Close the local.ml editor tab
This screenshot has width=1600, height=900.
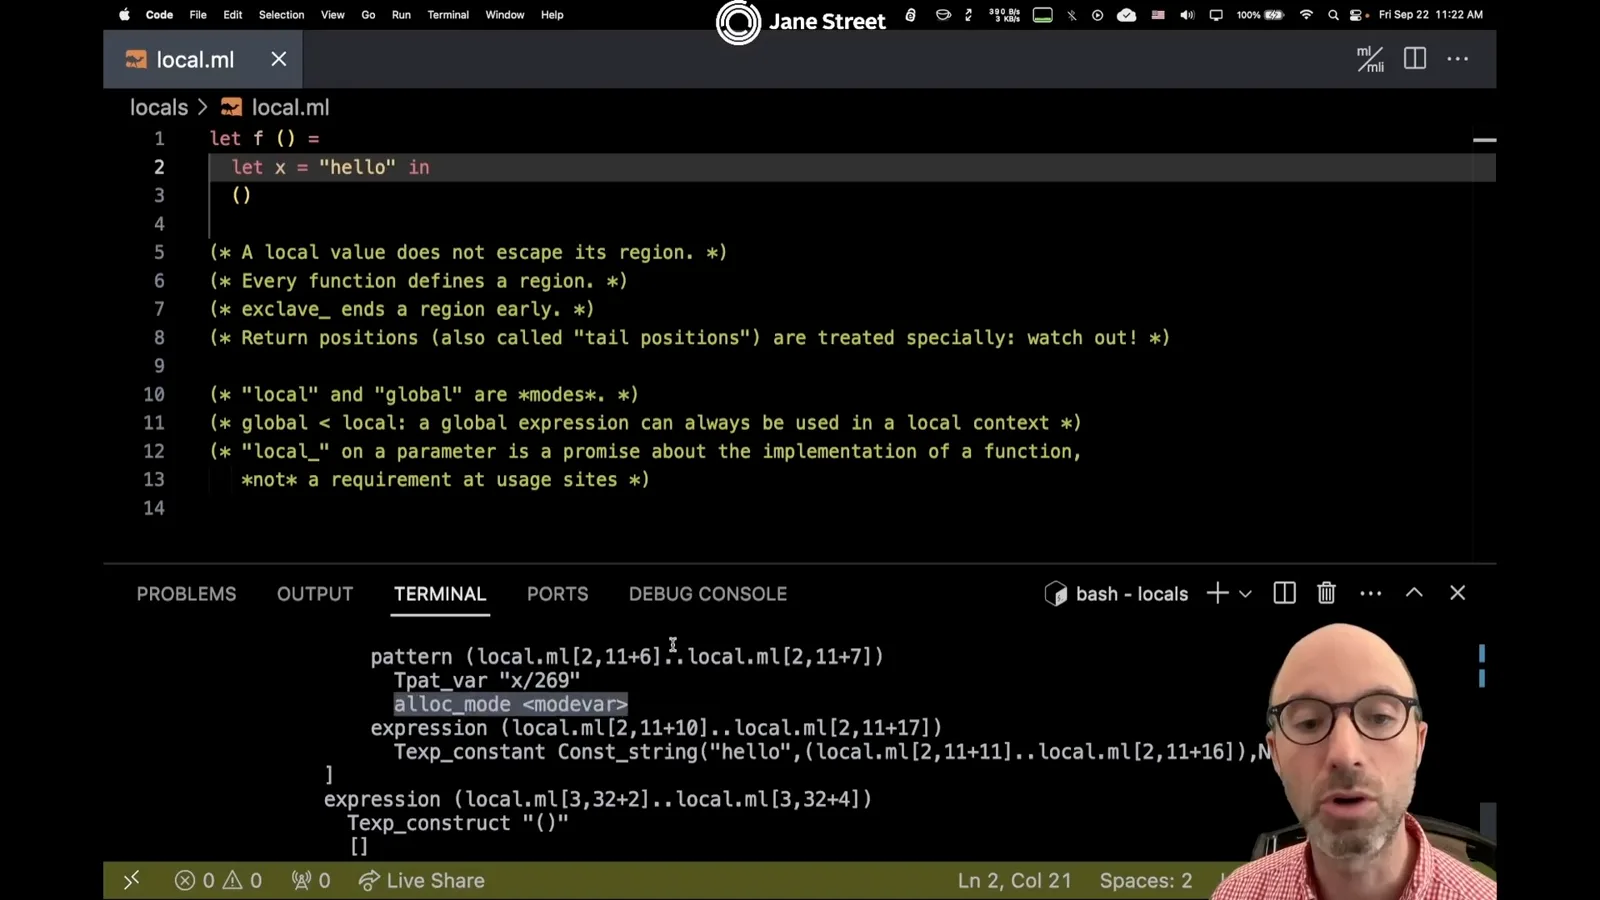[x=279, y=59]
